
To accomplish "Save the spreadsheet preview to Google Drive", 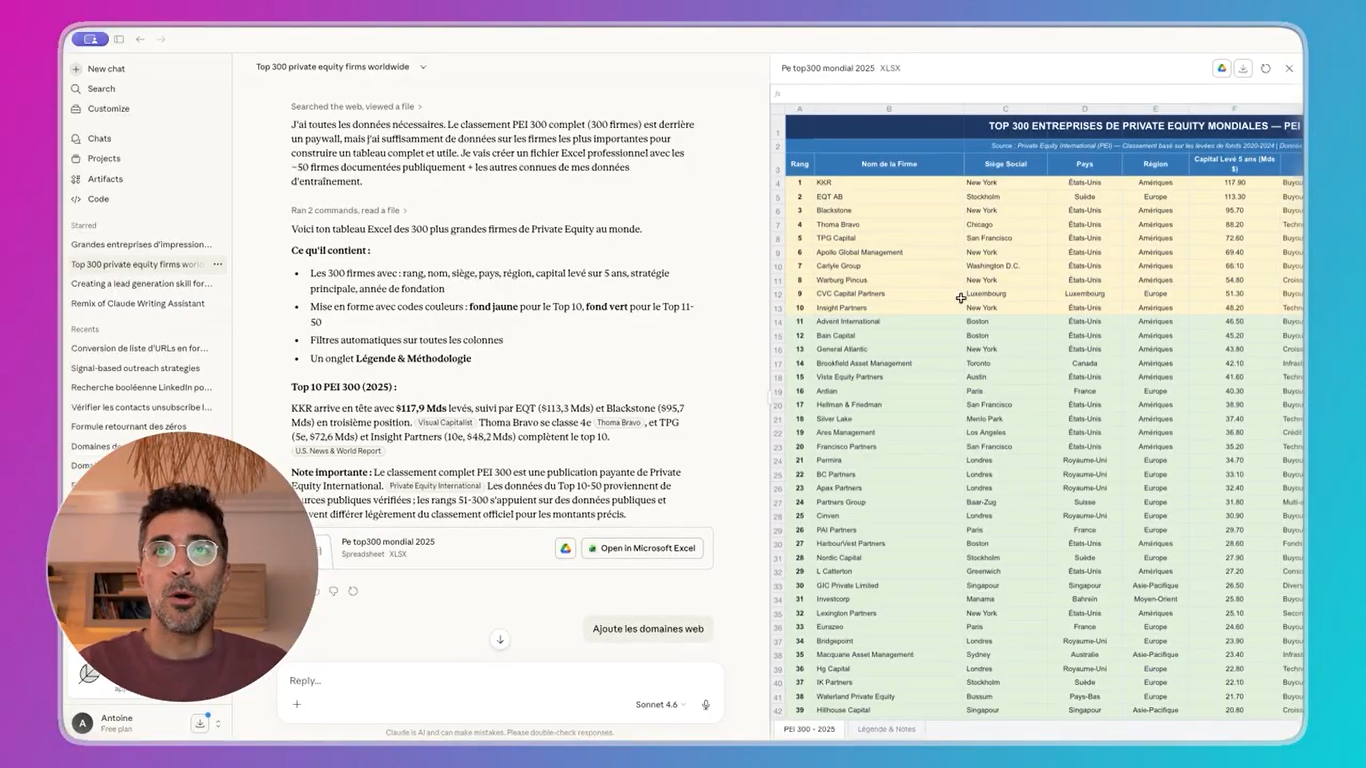I will pos(1221,68).
